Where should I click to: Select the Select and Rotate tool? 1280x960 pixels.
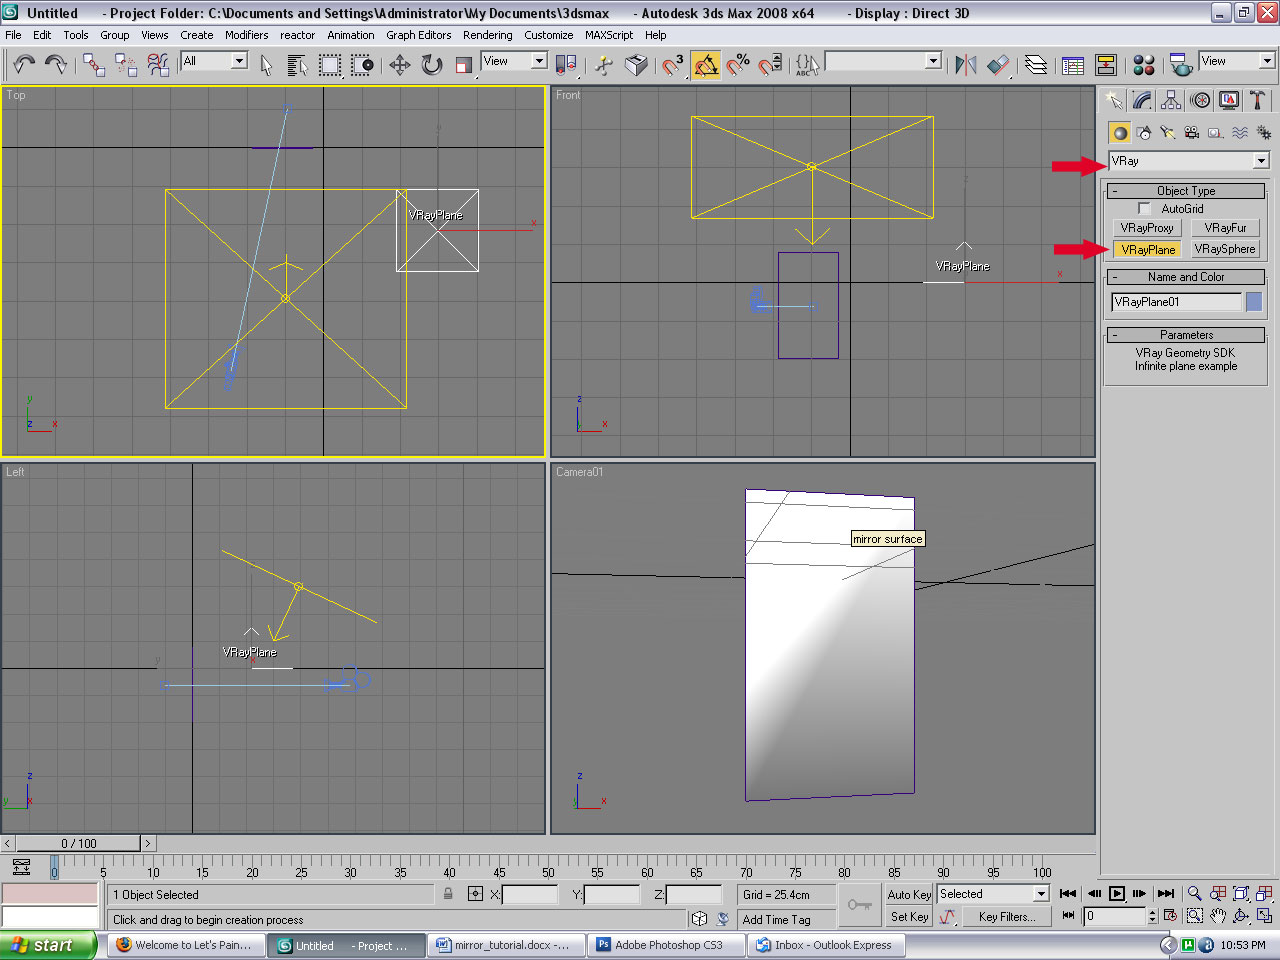pos(432,65)
